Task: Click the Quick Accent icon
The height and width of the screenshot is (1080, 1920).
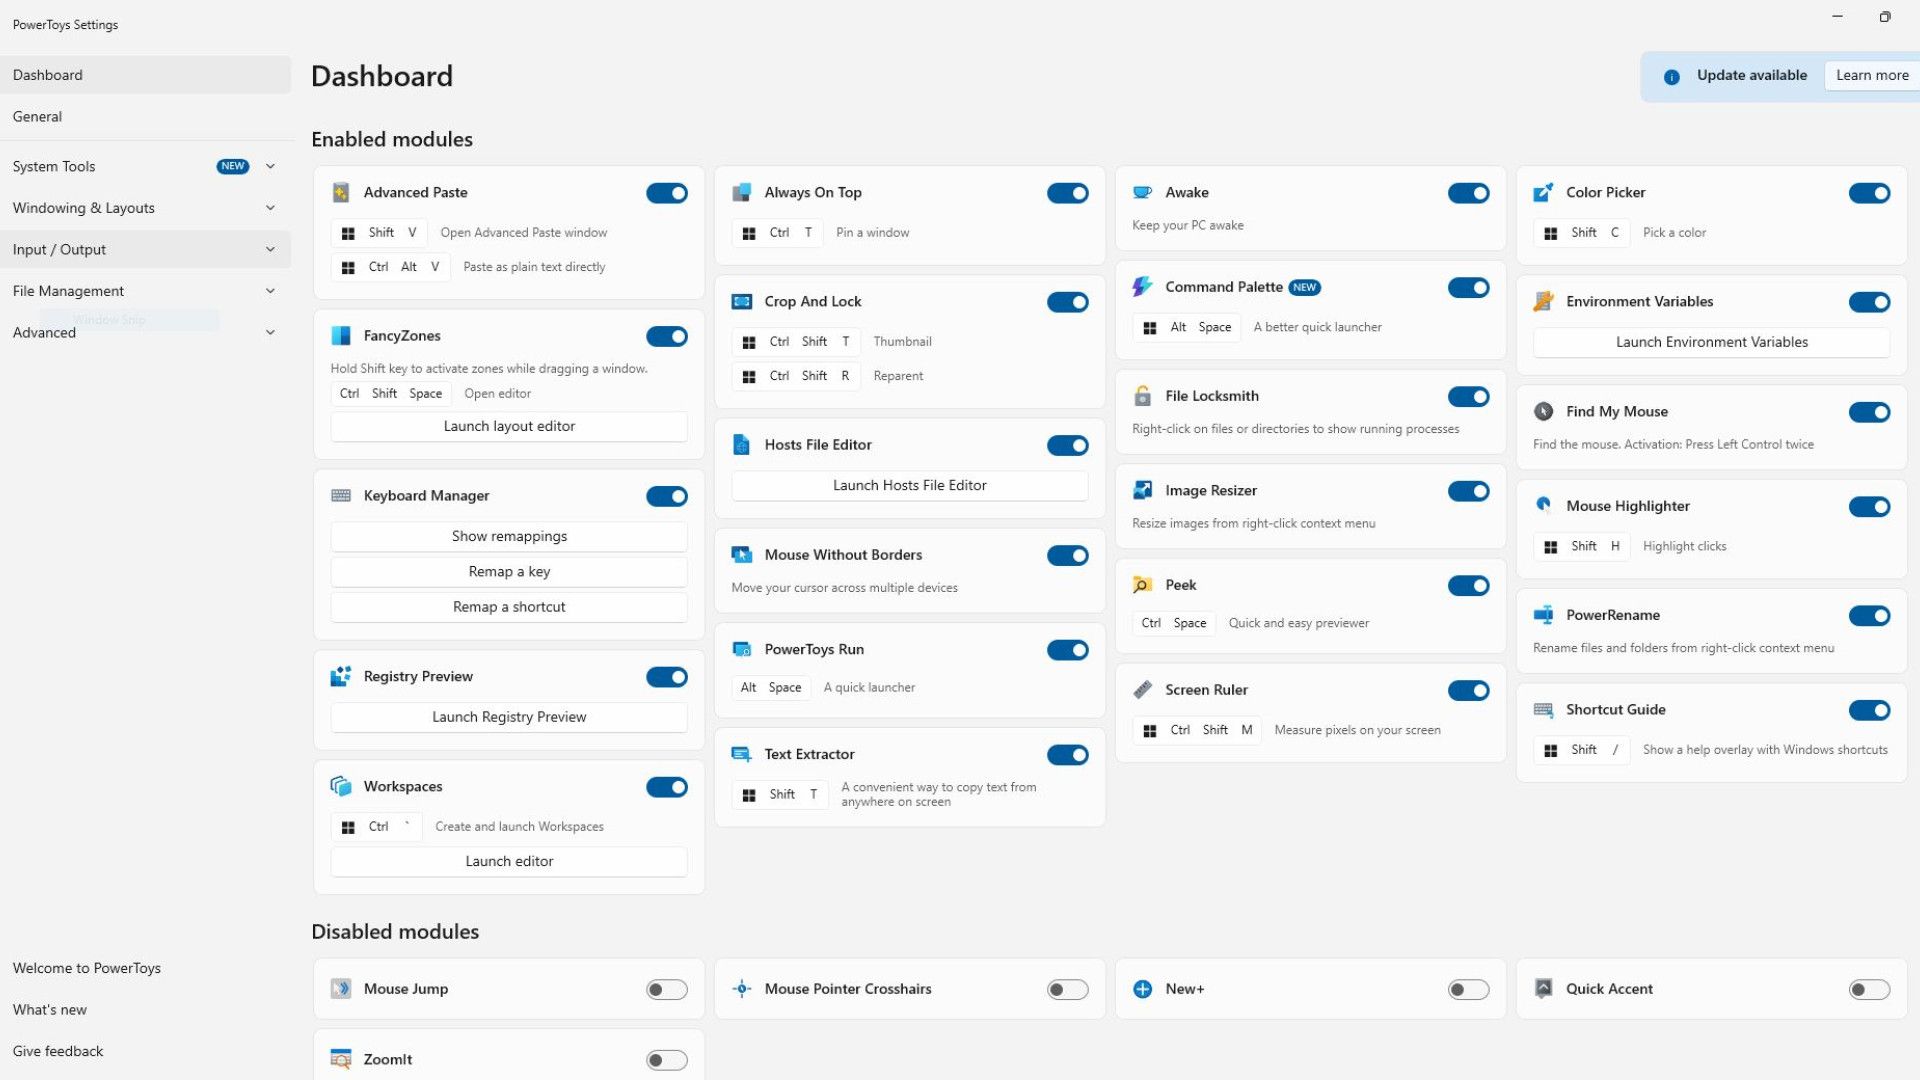Action: tap(1543, 988)
